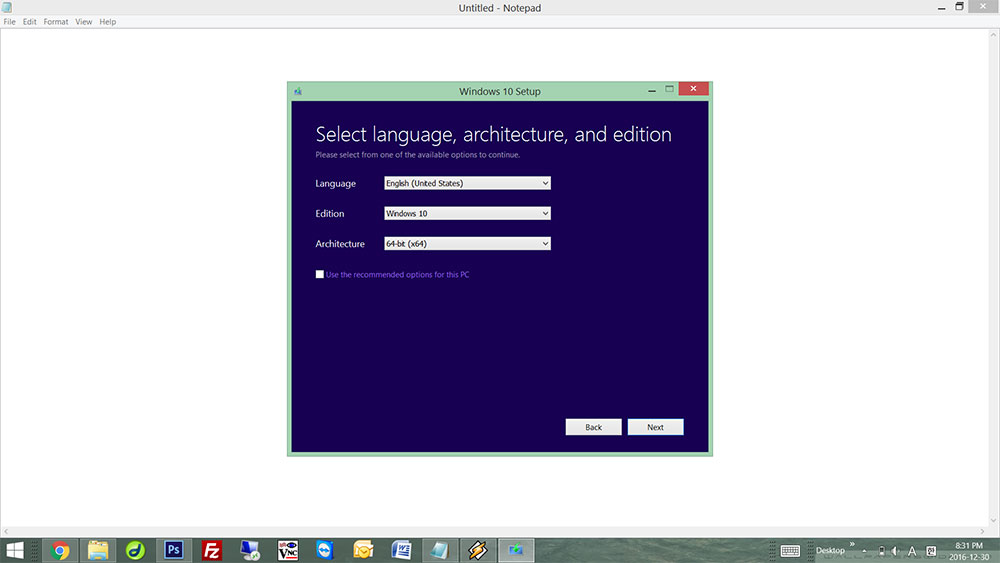Tick the recommended options checkbox

[x=320, y=274]
